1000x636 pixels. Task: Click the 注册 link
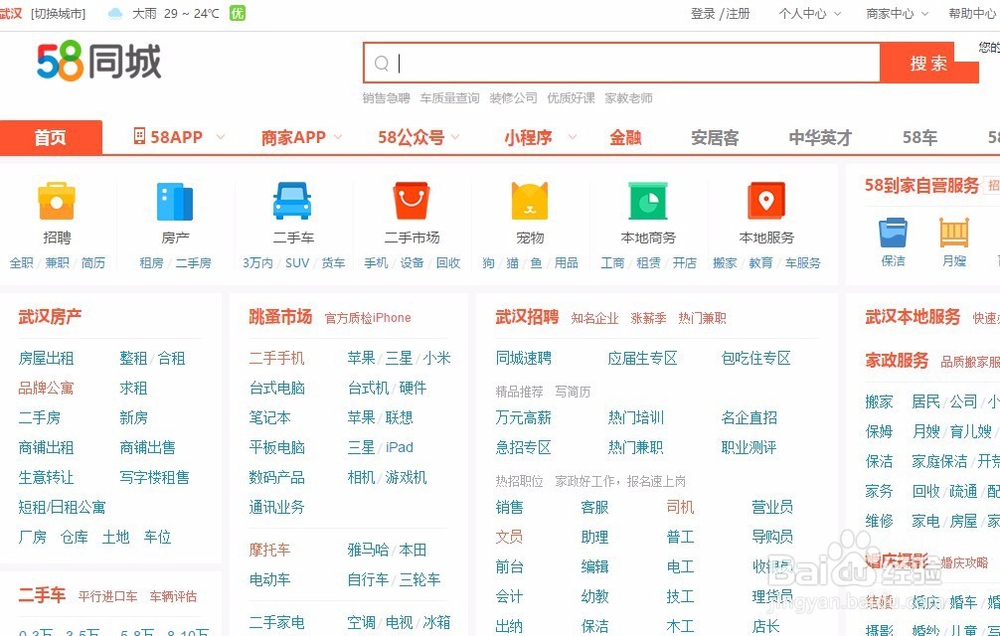(738, 13)
